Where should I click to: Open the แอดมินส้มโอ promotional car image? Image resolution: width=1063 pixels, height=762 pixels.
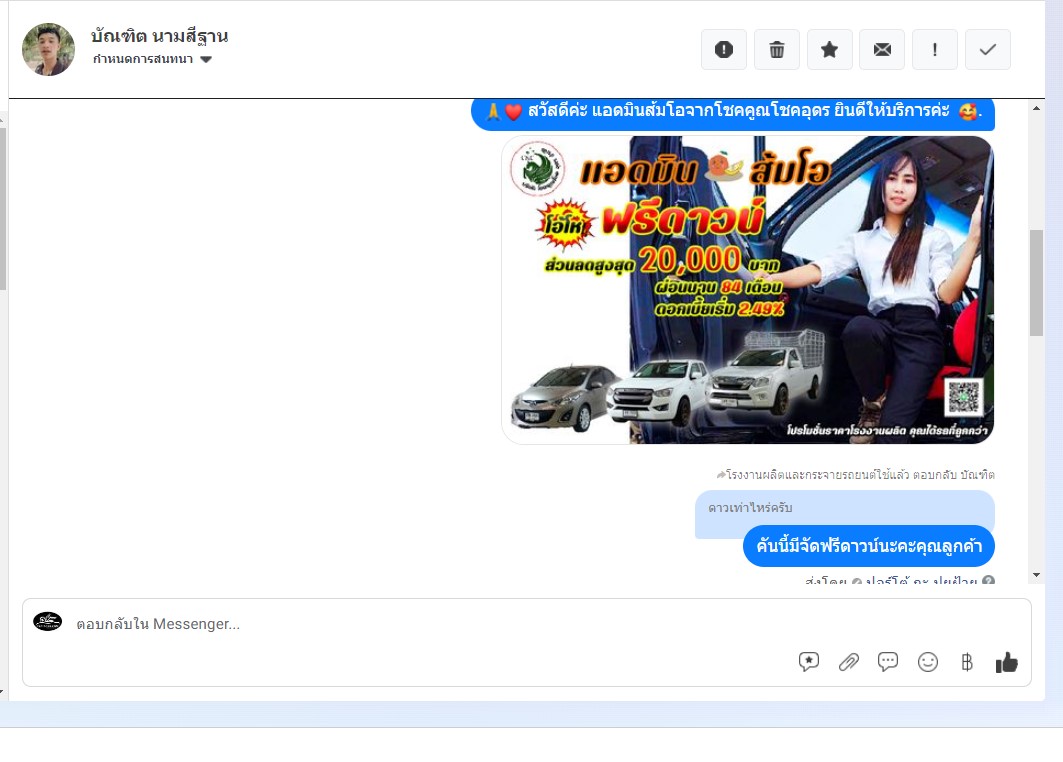[747, 290]
